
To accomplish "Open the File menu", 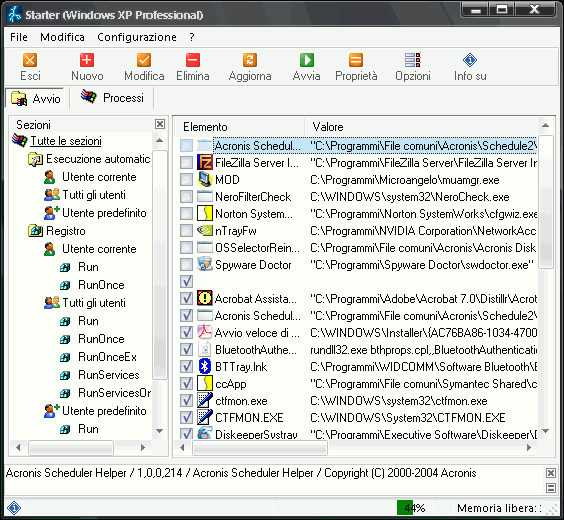I will pyautogui.click(x=19, y=37).
